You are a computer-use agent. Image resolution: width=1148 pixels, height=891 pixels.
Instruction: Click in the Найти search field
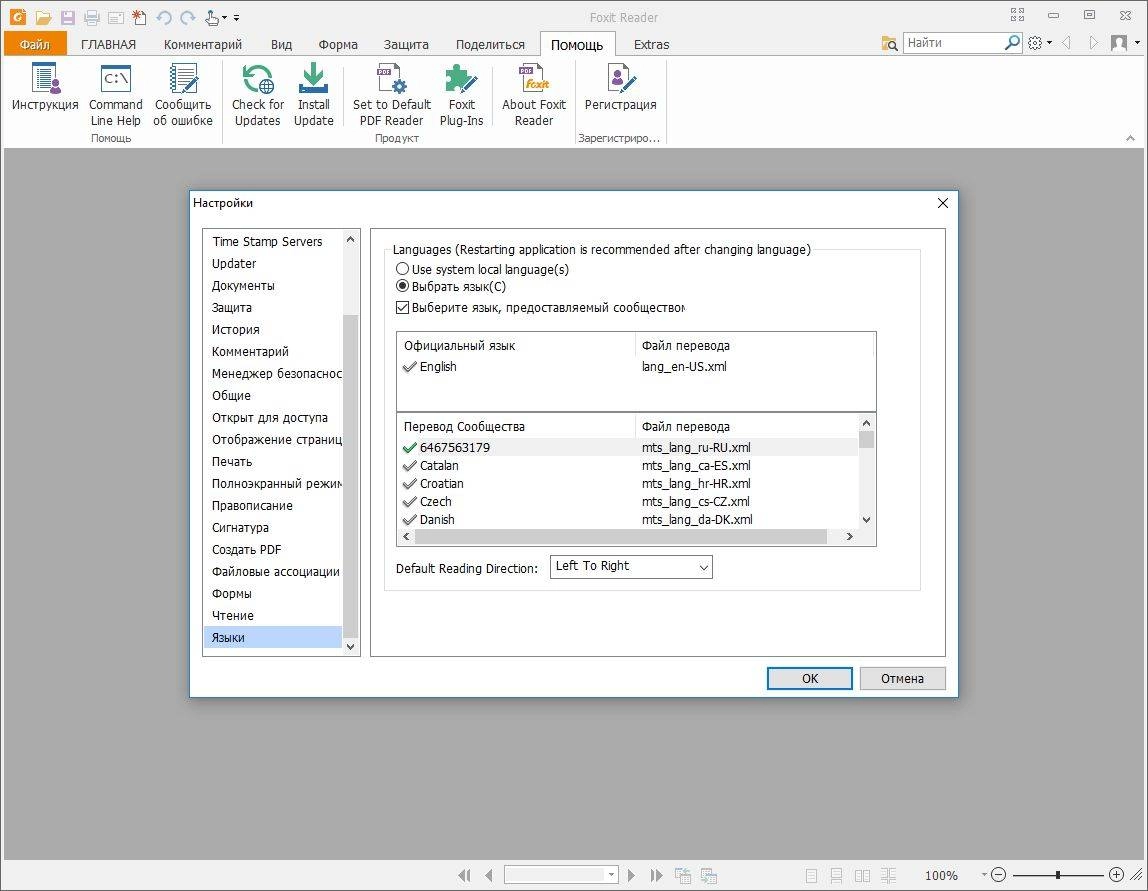(953, 43)
